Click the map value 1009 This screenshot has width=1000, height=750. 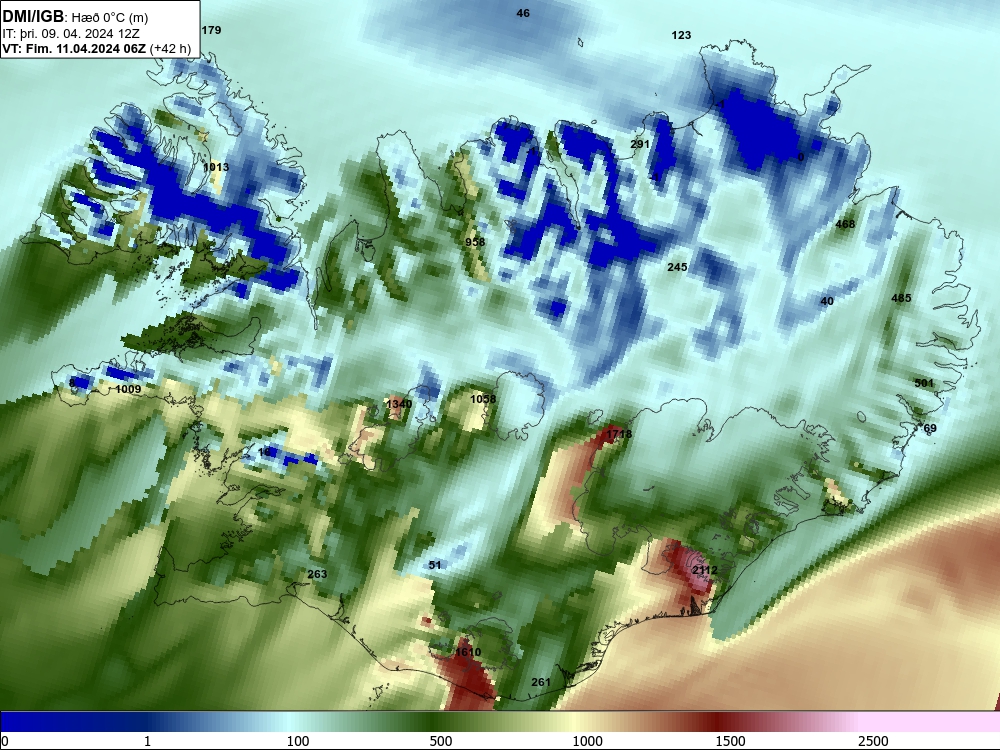tap(128, 389)
